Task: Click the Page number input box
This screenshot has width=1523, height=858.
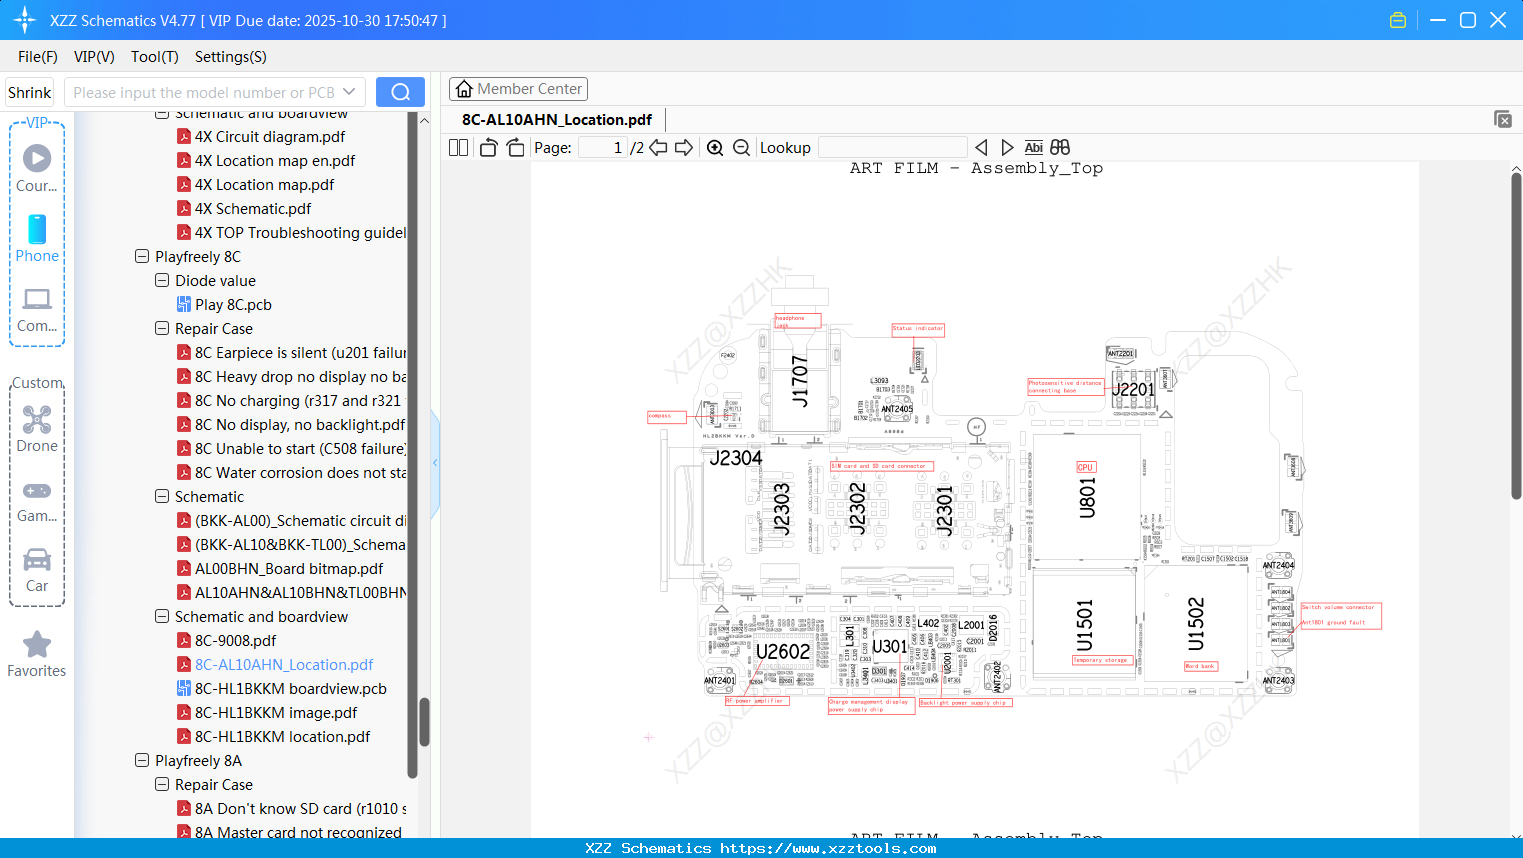Action: (602, 148)
